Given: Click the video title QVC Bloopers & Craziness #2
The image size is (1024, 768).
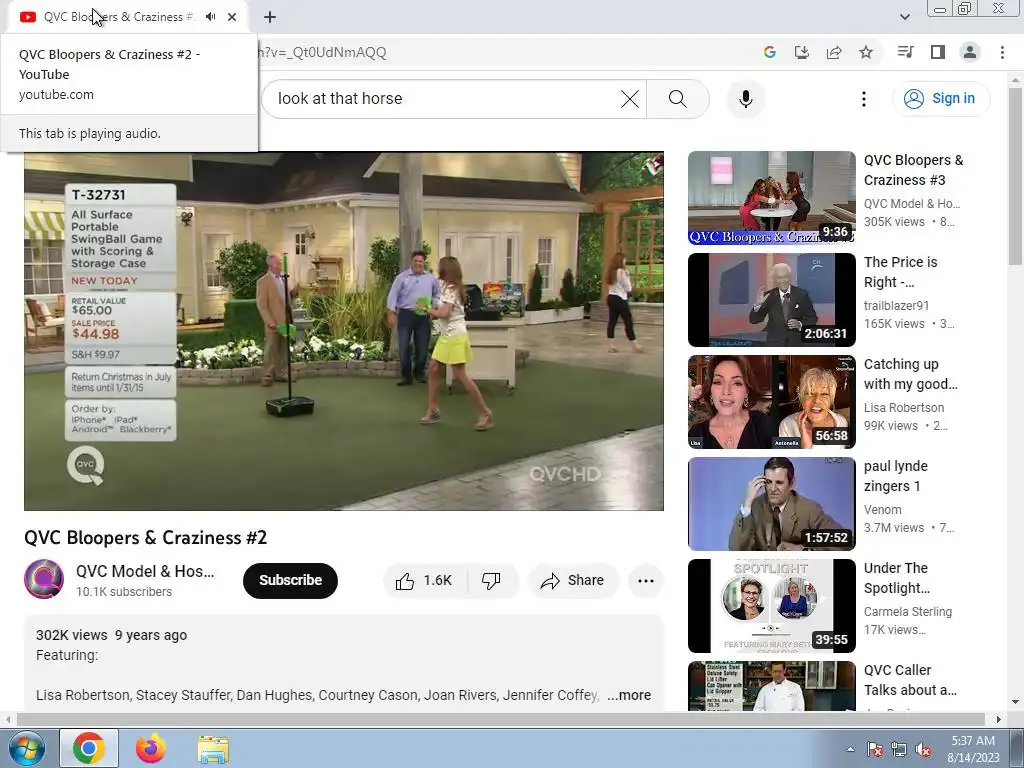Looking at the screenshot, I should tap(146, 537).
